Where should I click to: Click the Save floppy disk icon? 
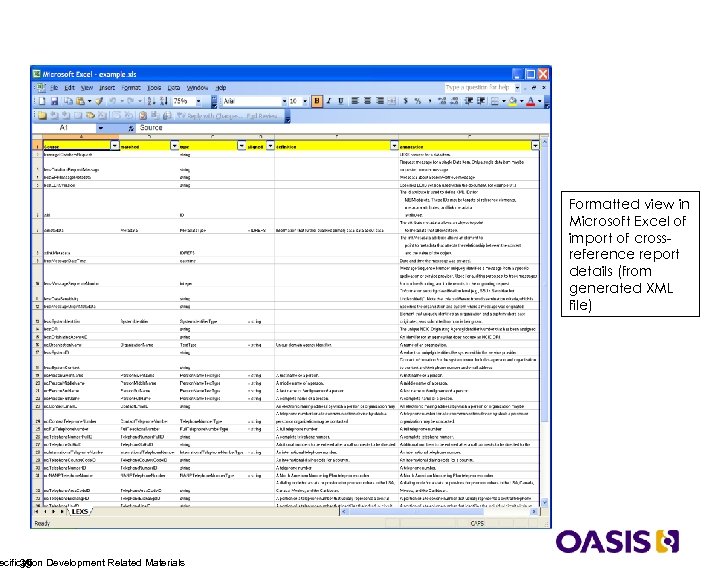coord(54,101)
